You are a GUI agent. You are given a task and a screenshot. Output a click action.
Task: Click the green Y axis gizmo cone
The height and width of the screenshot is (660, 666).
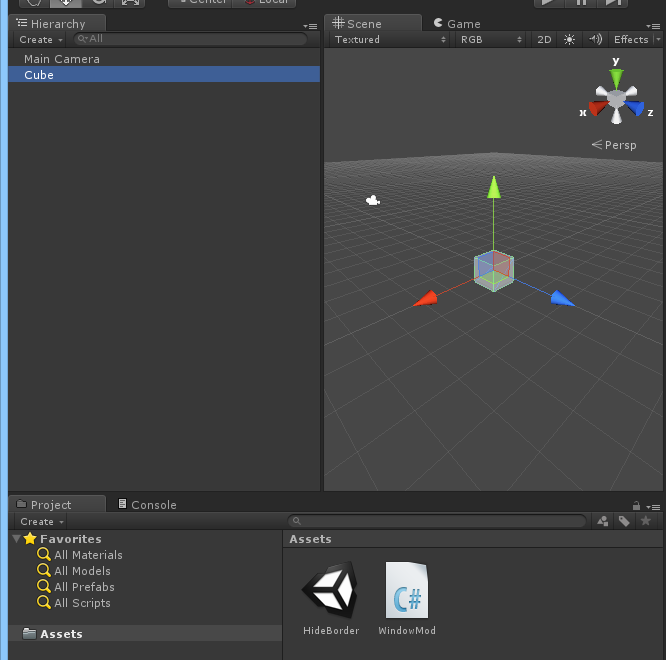click(x=617, y=78)
